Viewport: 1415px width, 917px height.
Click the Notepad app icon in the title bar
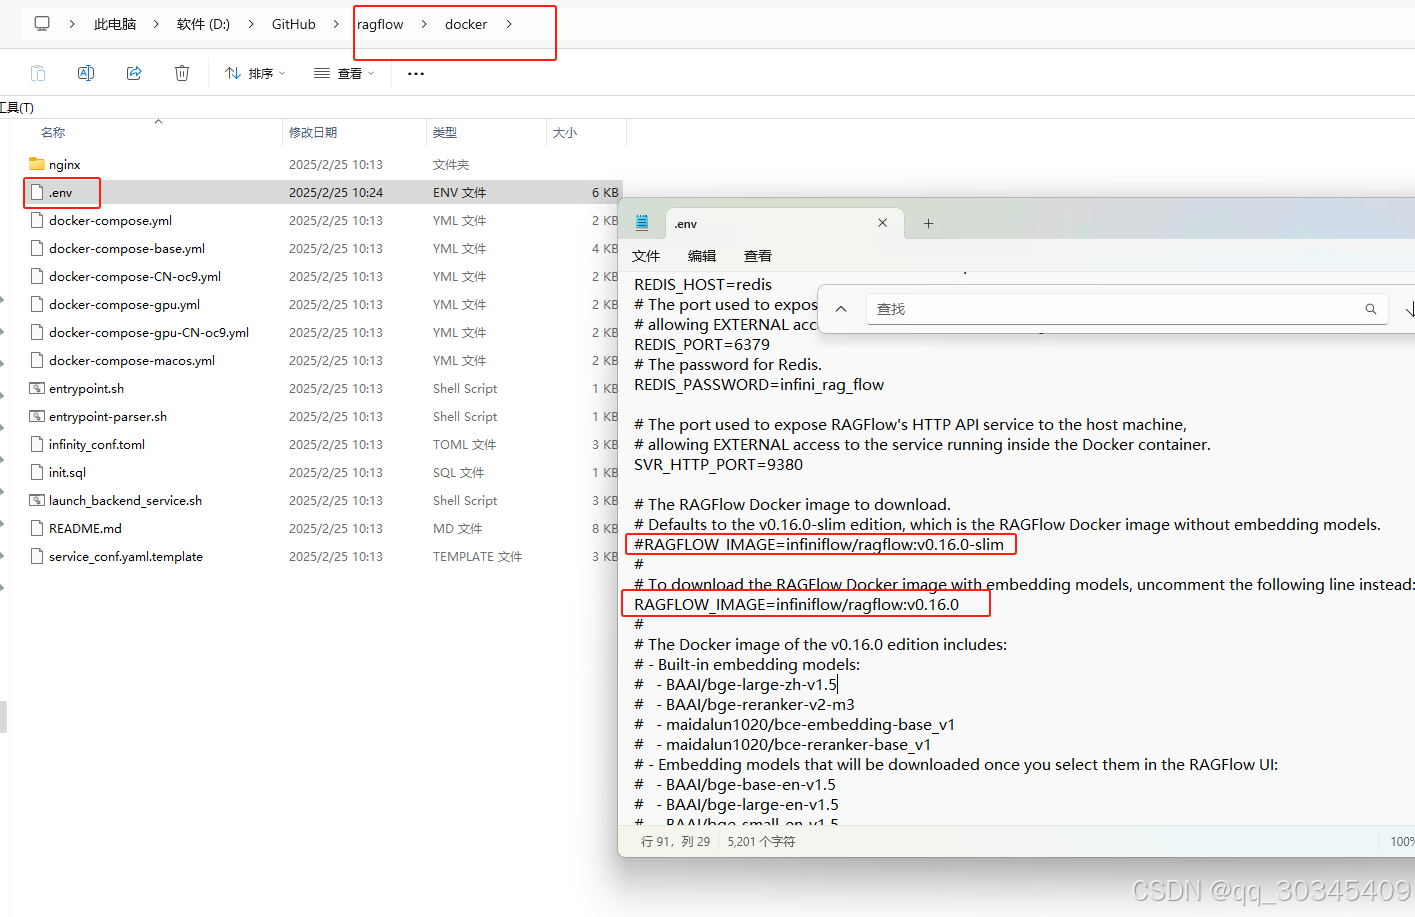(642, 223)
